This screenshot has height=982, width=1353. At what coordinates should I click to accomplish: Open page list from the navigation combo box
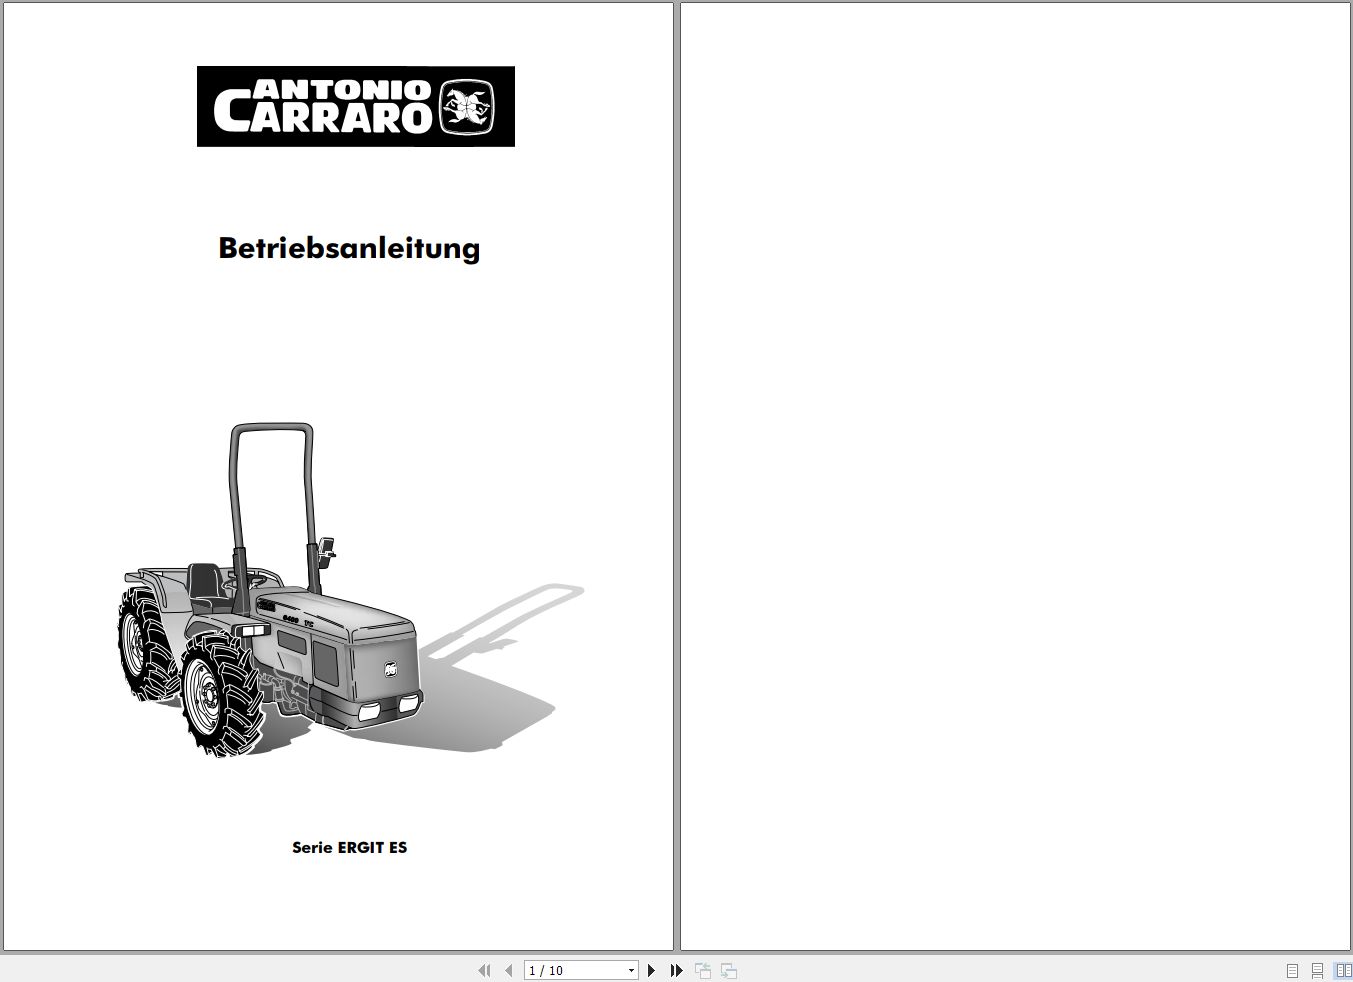[630, 970]
